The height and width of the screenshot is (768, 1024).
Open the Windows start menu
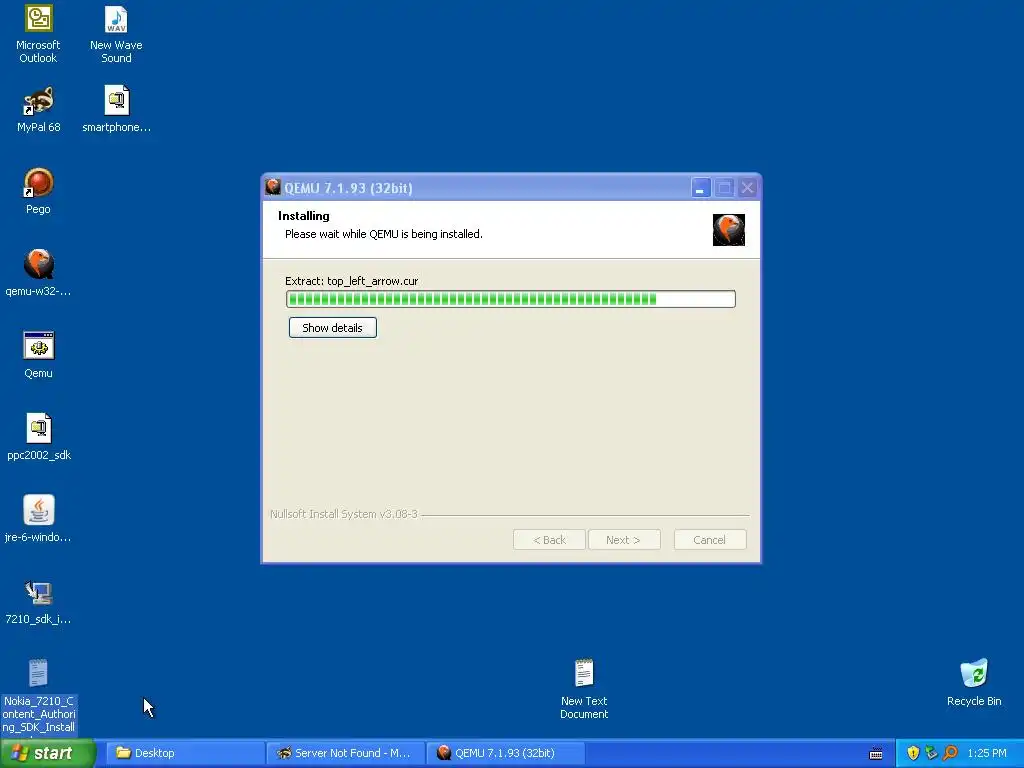(x=48, y=753)
